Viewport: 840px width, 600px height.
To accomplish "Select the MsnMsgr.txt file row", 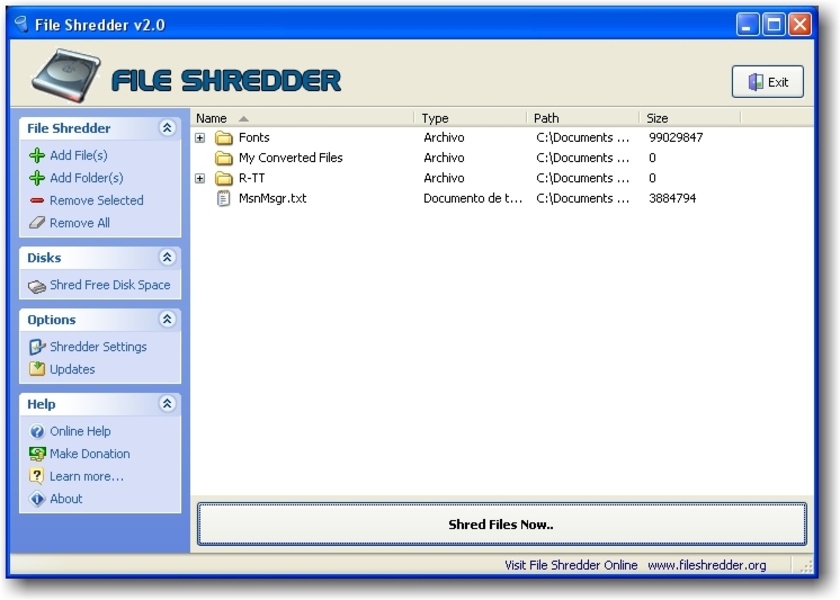I will click(x=272, y=198).
